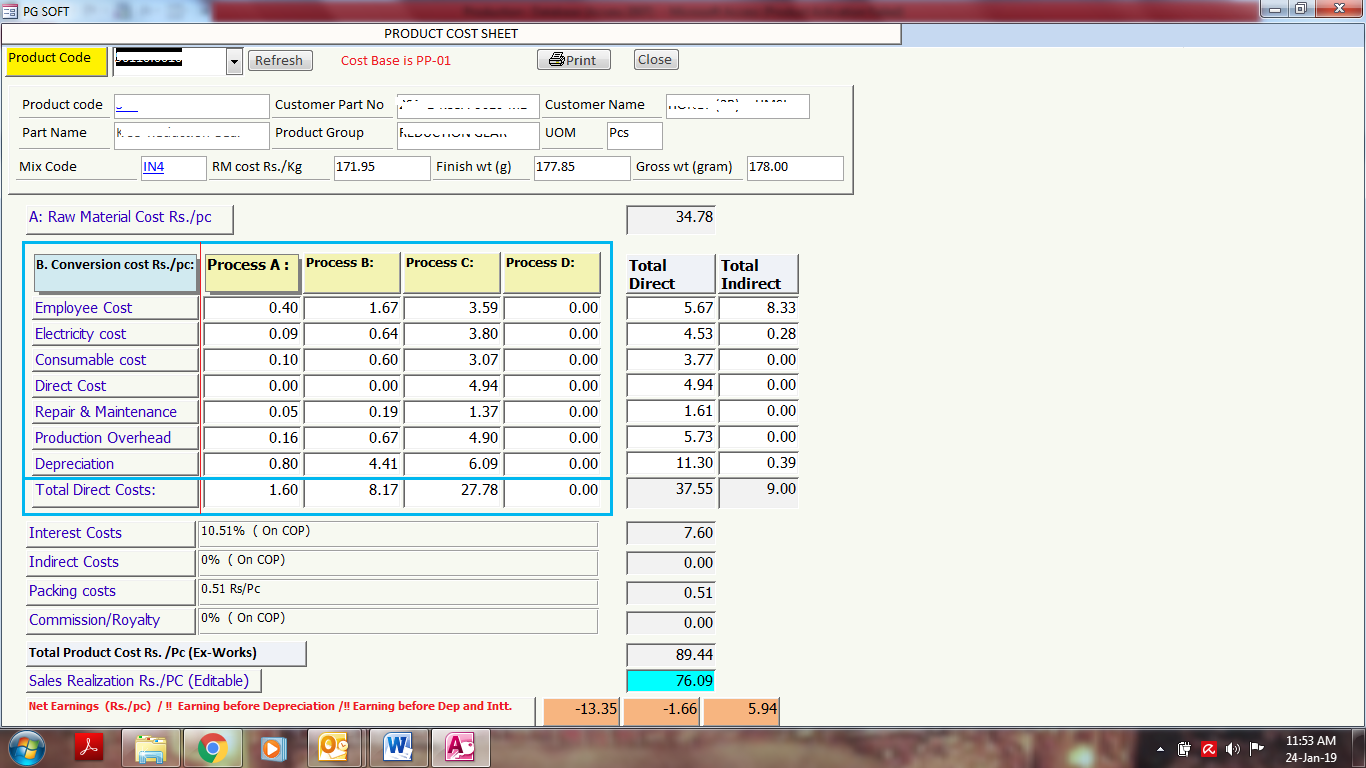Click the Total Product Cost value 89.44

[671, 655]
